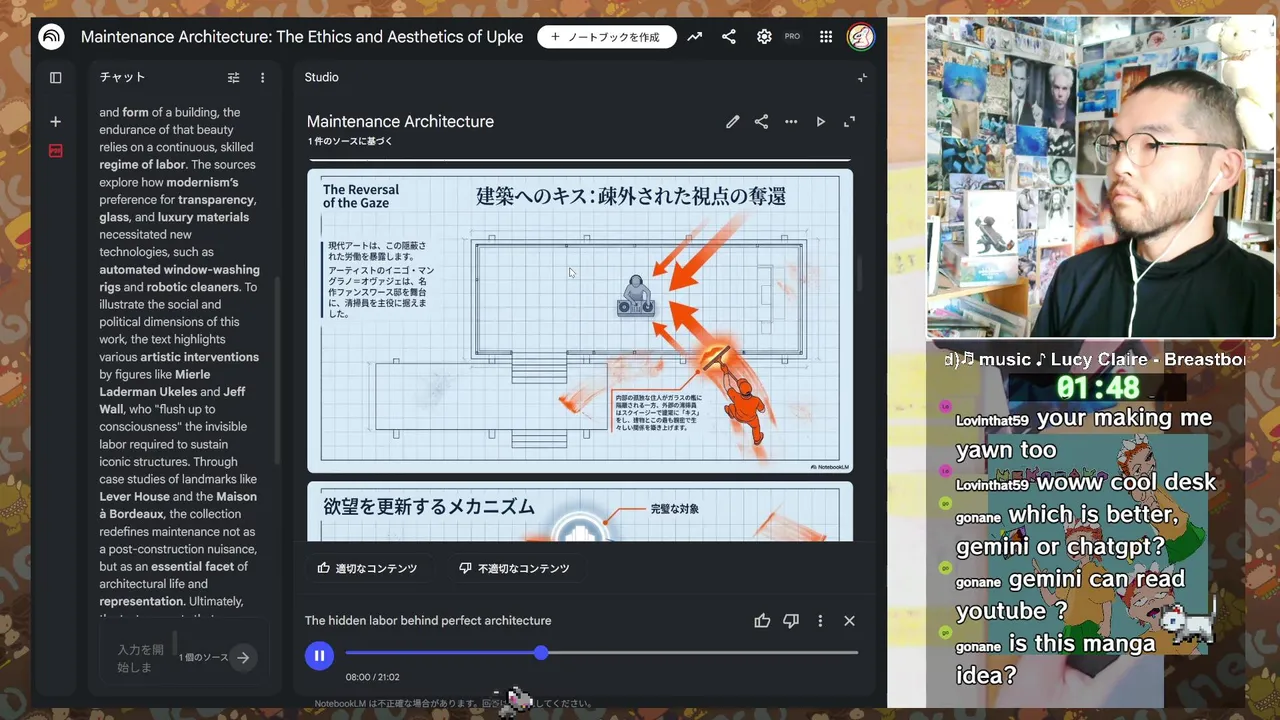This screenshot has width=1280, height=720.
Task: Share the Maintenance Architecture slide deck
Action: click(762, 122)
